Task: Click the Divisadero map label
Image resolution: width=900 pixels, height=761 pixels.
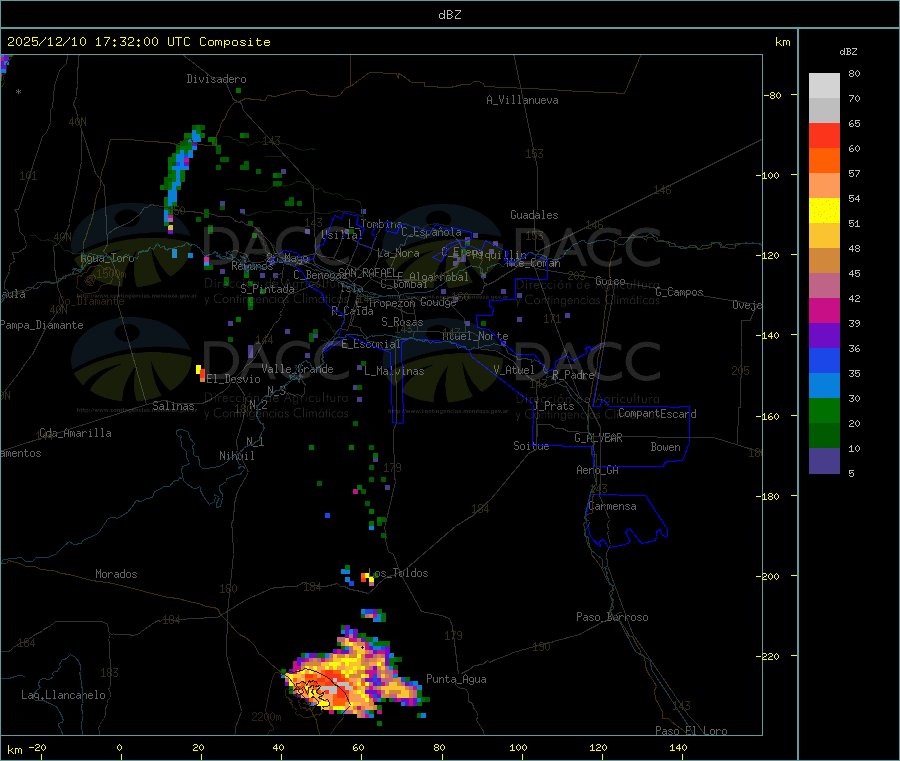Action: click(216, 79)
